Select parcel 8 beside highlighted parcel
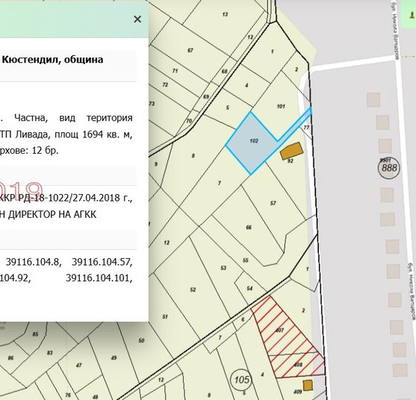 coord(194,156)
